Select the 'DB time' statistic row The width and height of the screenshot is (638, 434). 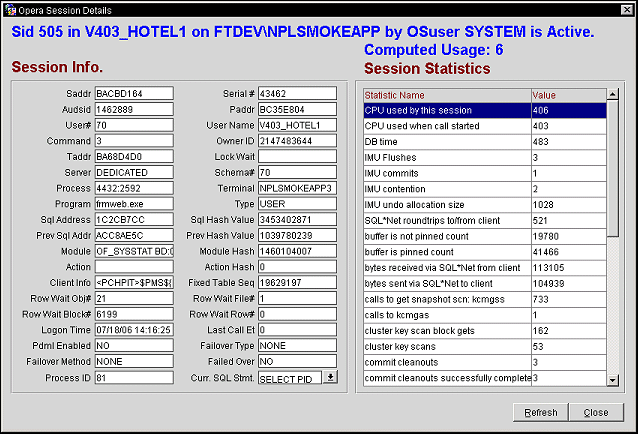coord(445,142)
